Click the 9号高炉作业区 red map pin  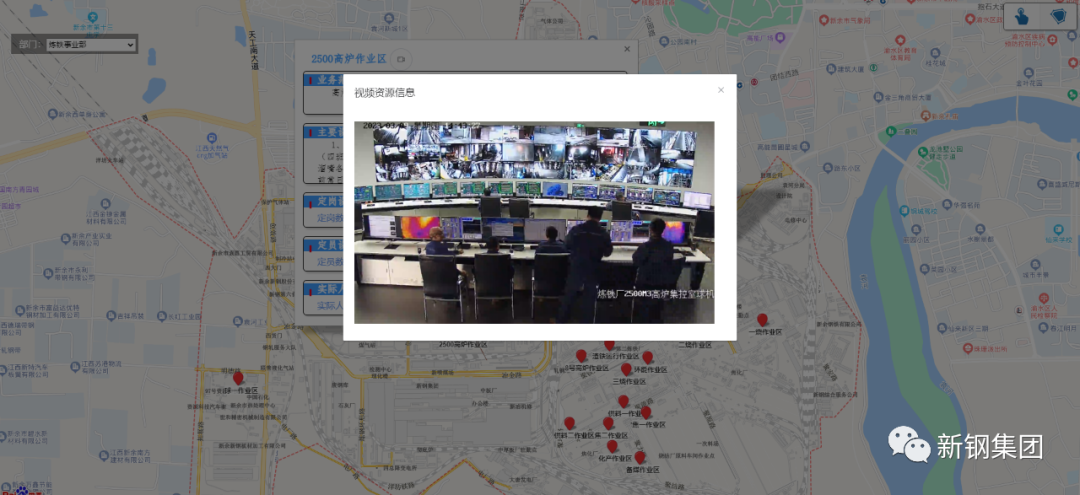click(x=581, y=355)
